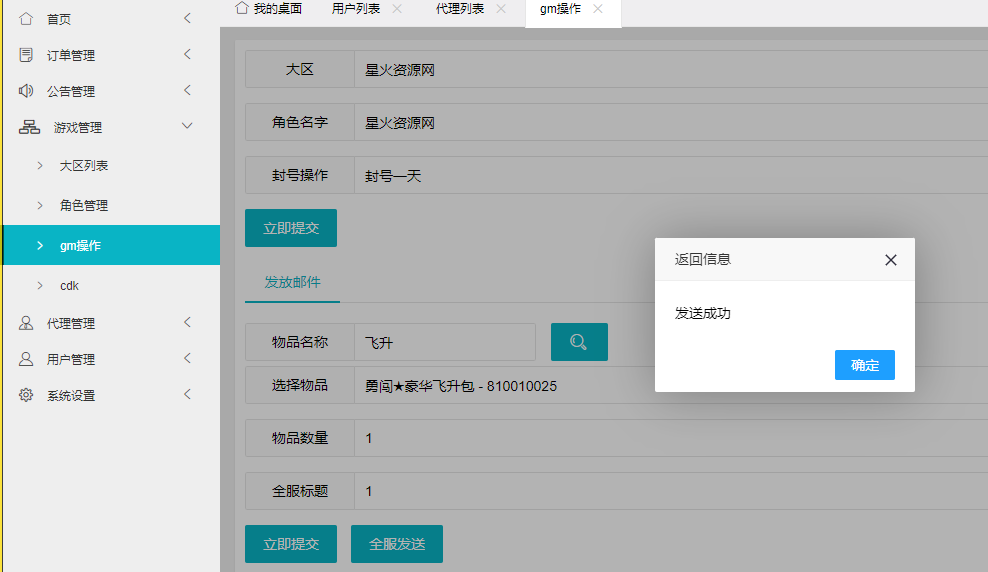Image resolution: width=988 pixels, height=572 pixels.
Task: Select gm操作 sidebar item
Action: click(112, 245)
